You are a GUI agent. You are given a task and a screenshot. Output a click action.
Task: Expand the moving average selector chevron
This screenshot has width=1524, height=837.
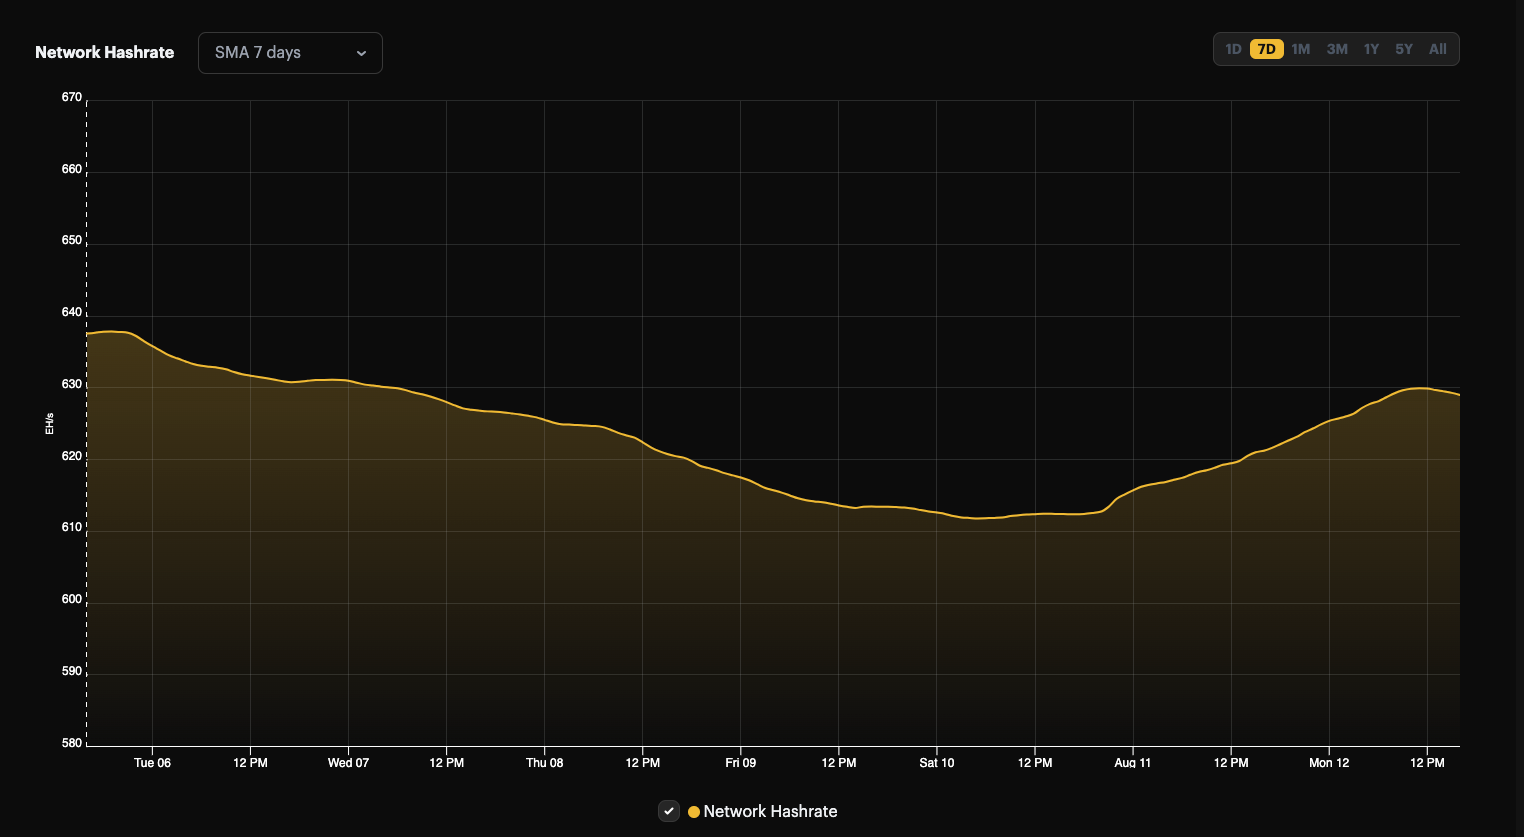(x=362, y=53)
